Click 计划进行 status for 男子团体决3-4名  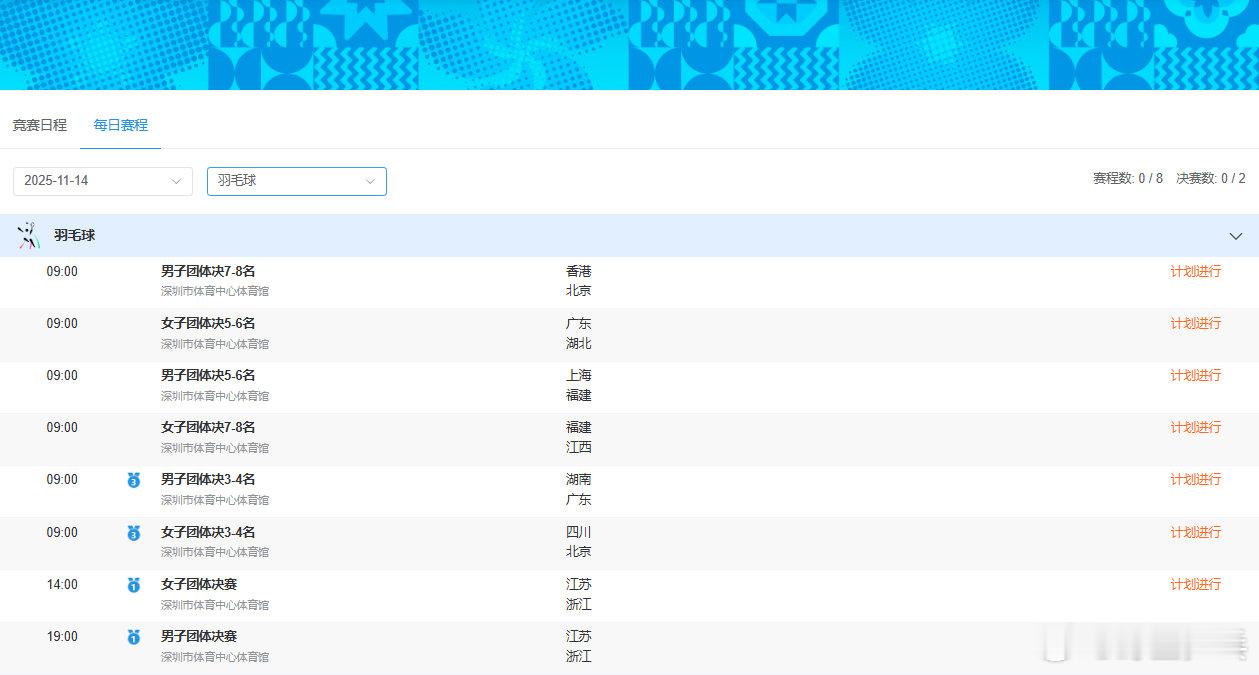(x=1196, y=479)
